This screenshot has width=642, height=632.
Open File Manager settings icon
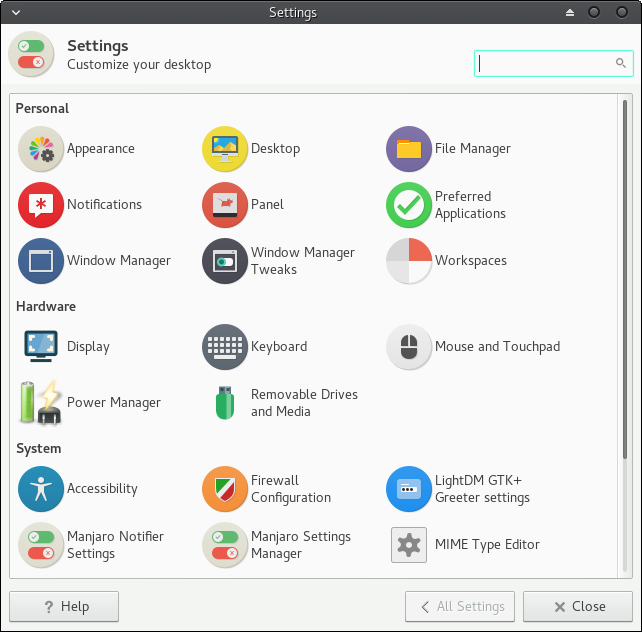click(x=409, y=149)
